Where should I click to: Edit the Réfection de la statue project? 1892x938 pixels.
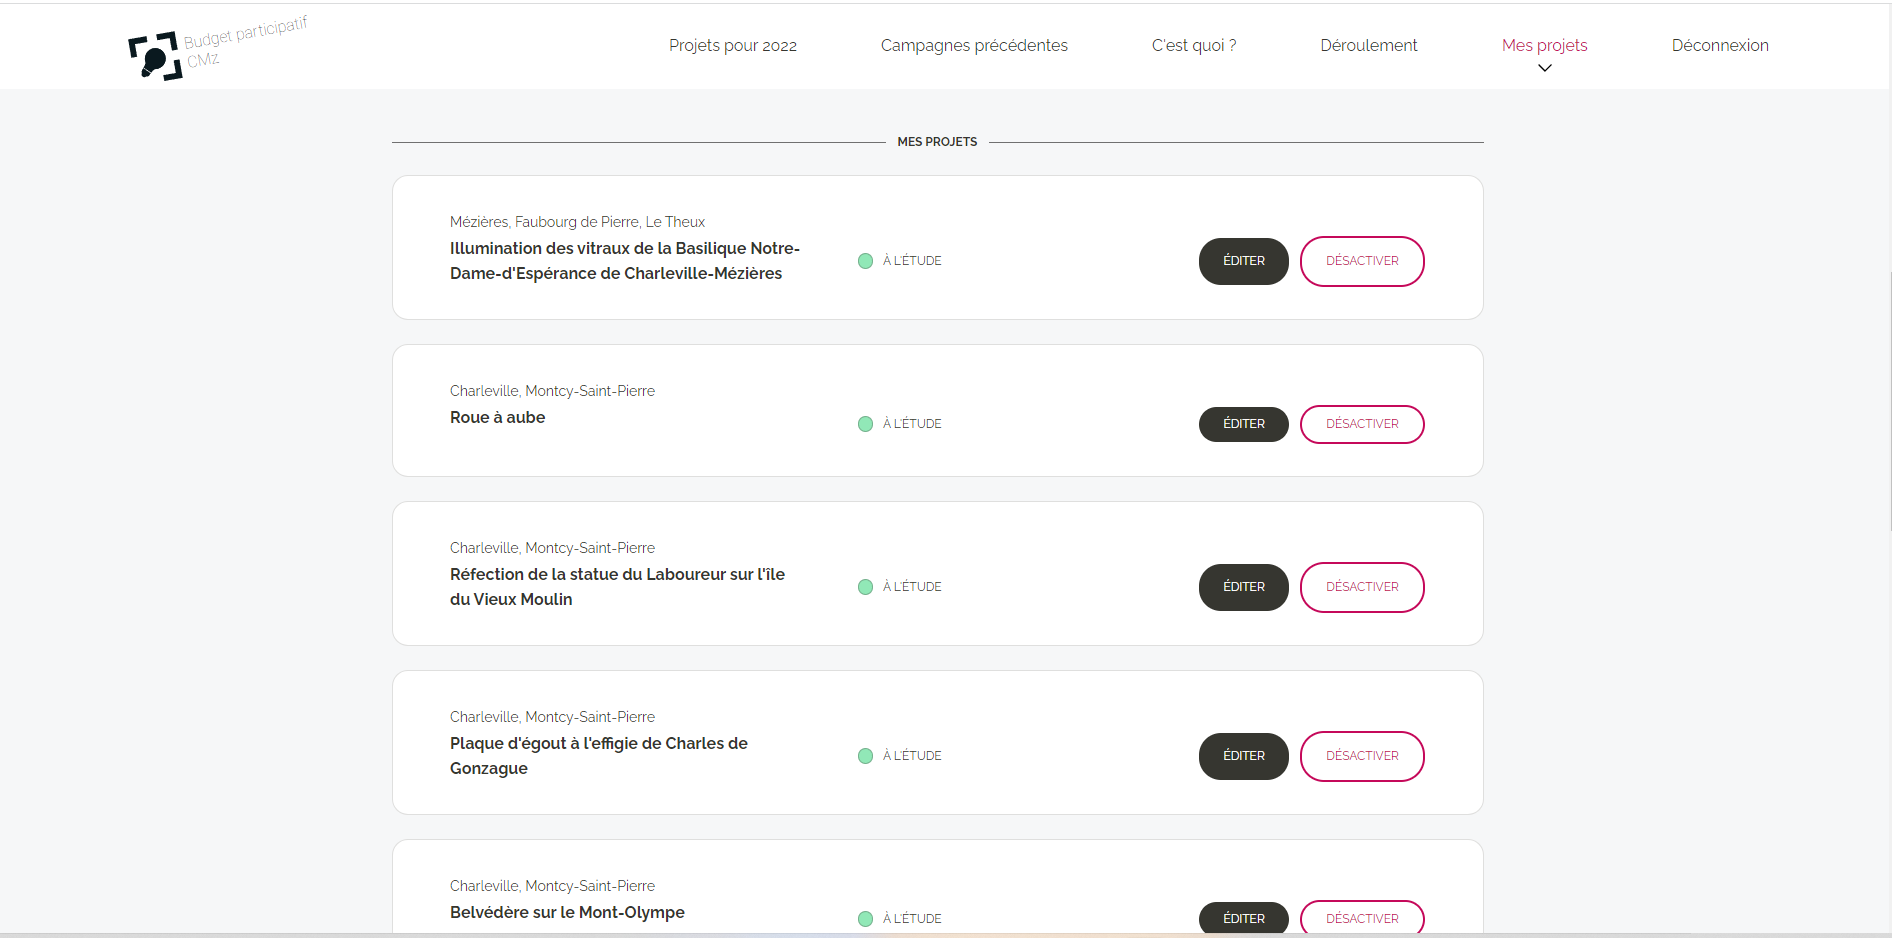[x=1244, y=587]
